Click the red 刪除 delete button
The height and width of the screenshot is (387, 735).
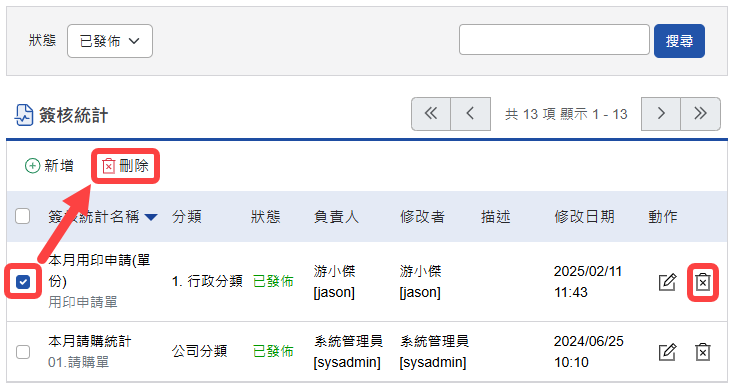click(x=125, y=166)
